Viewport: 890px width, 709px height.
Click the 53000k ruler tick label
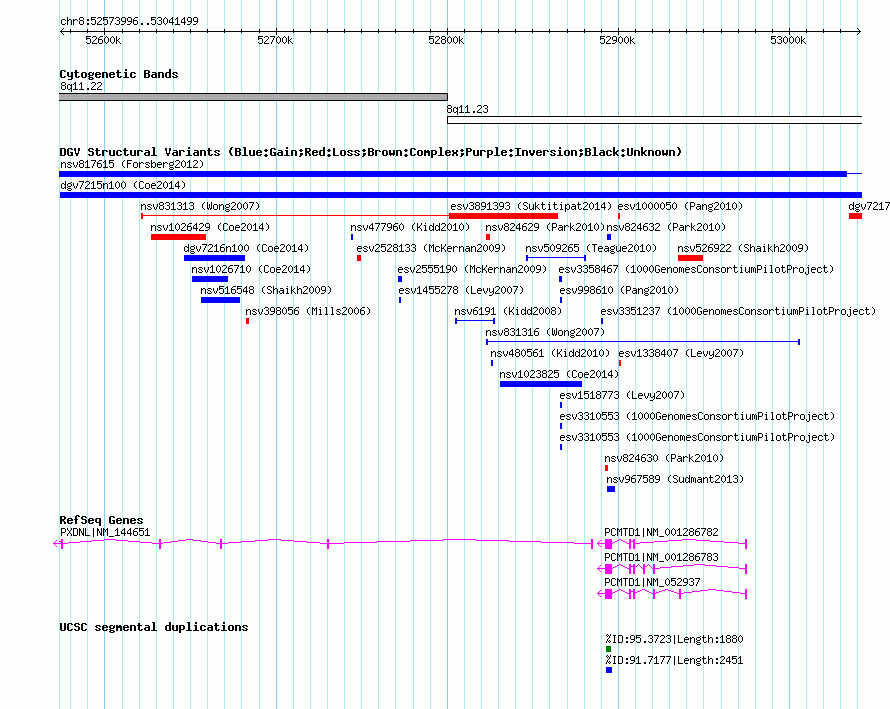tap(788, 40)
